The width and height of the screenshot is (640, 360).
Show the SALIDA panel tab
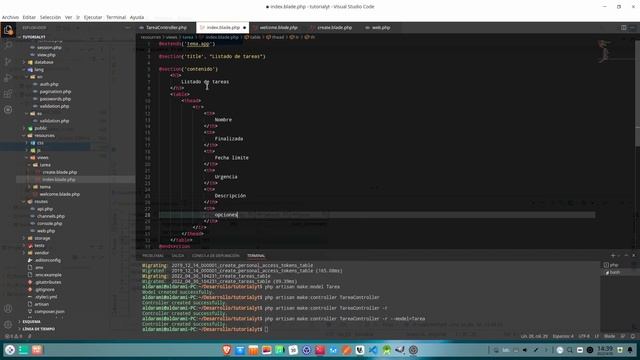tap(178, 256)
